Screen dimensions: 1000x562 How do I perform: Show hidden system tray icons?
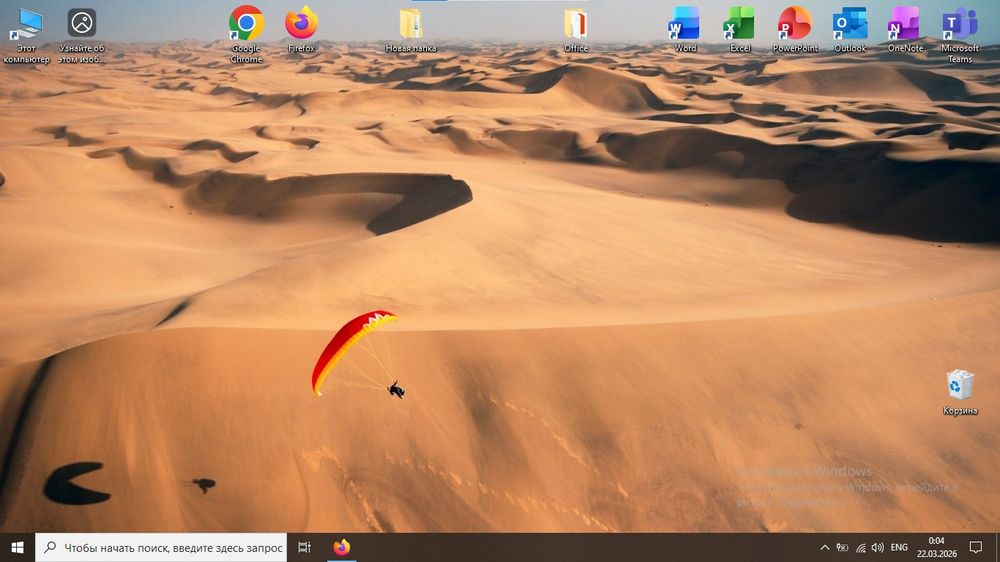pos(825,547)
